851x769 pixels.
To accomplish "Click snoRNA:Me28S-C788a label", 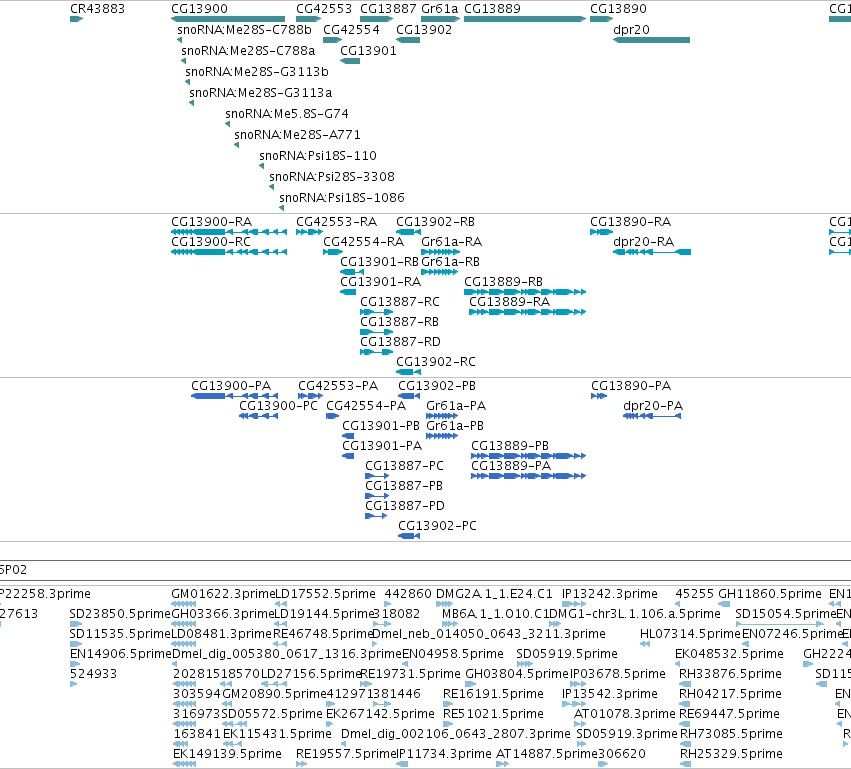I will coord(248,50).
